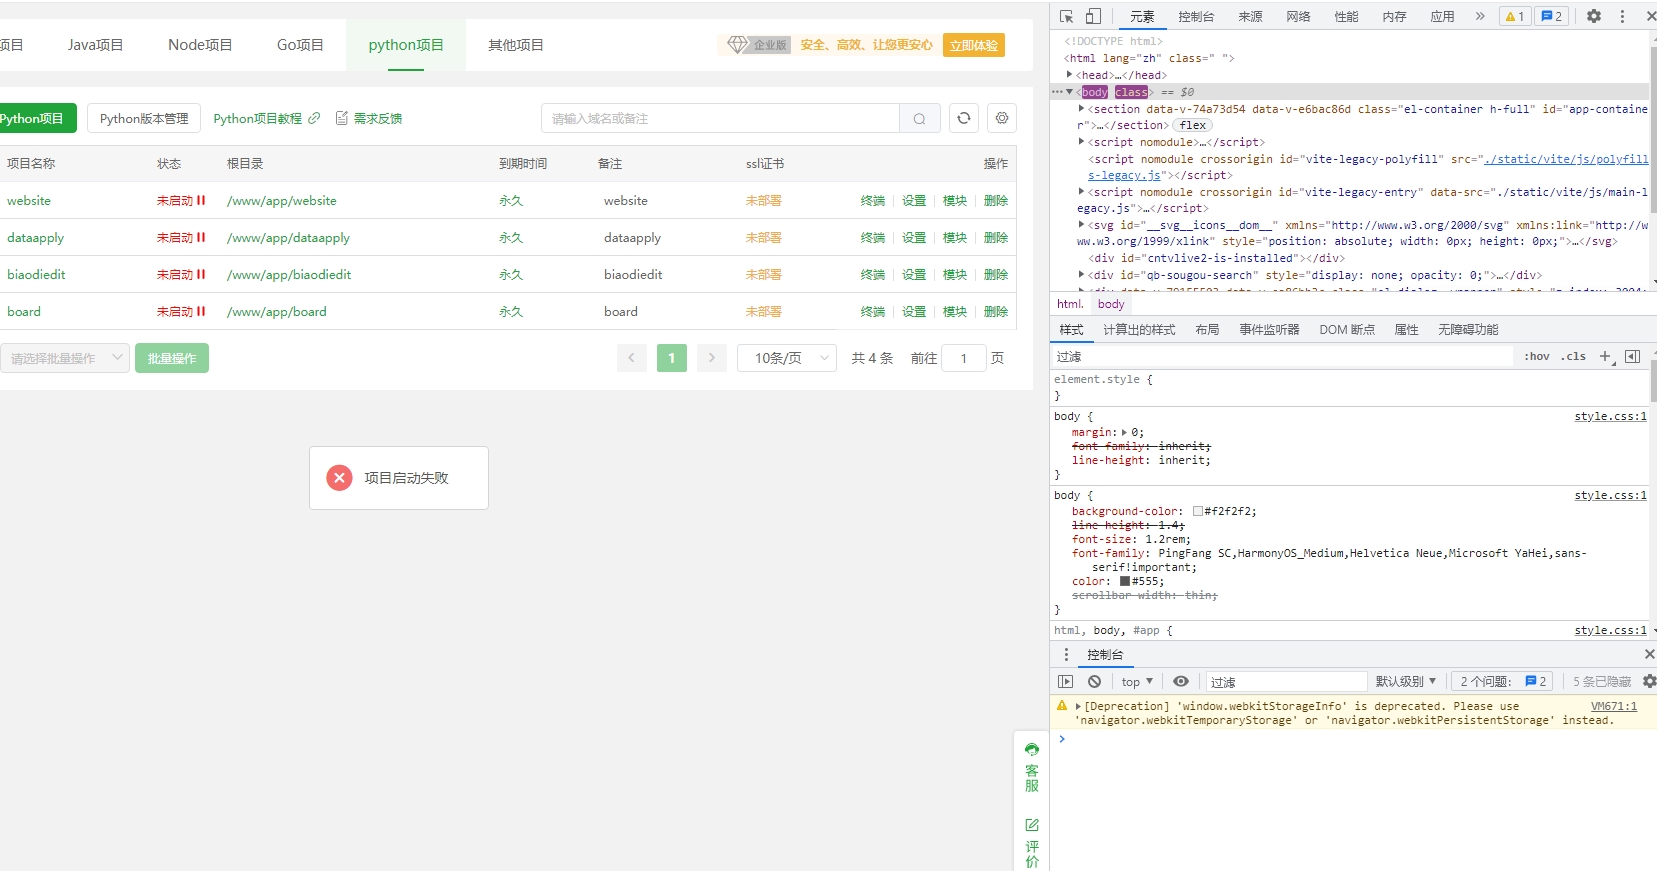Toggle website project status 未启动
The width and height of the screenshot is (1657, 871).
coord(181,200)
